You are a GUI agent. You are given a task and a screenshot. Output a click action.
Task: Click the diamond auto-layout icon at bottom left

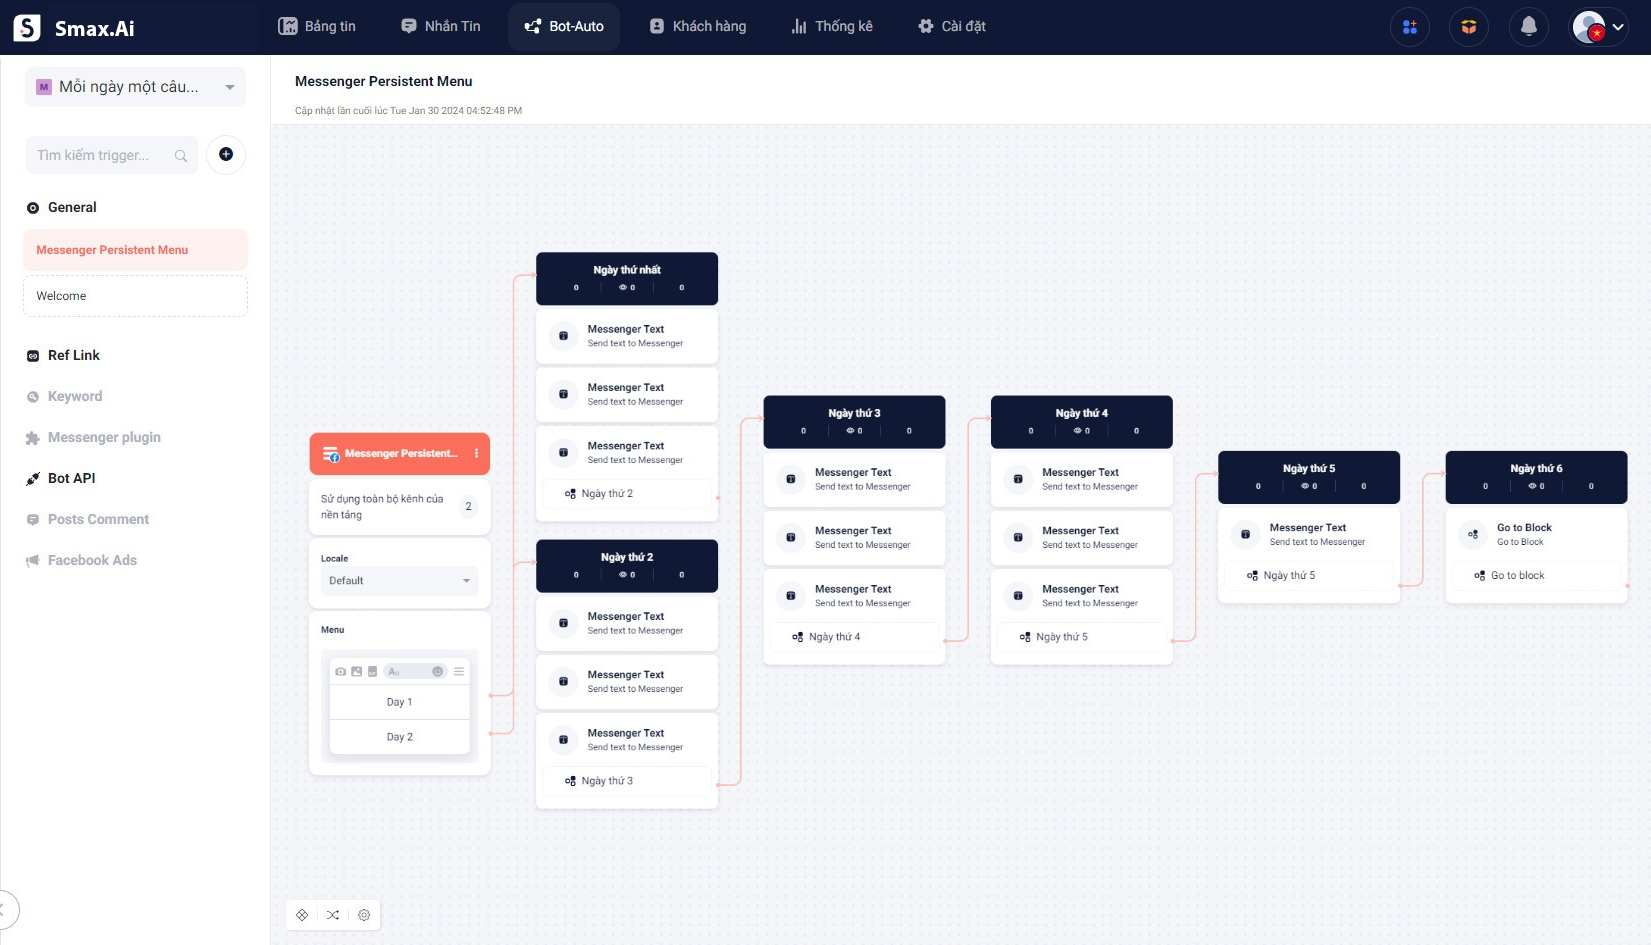tap(302, 915)
